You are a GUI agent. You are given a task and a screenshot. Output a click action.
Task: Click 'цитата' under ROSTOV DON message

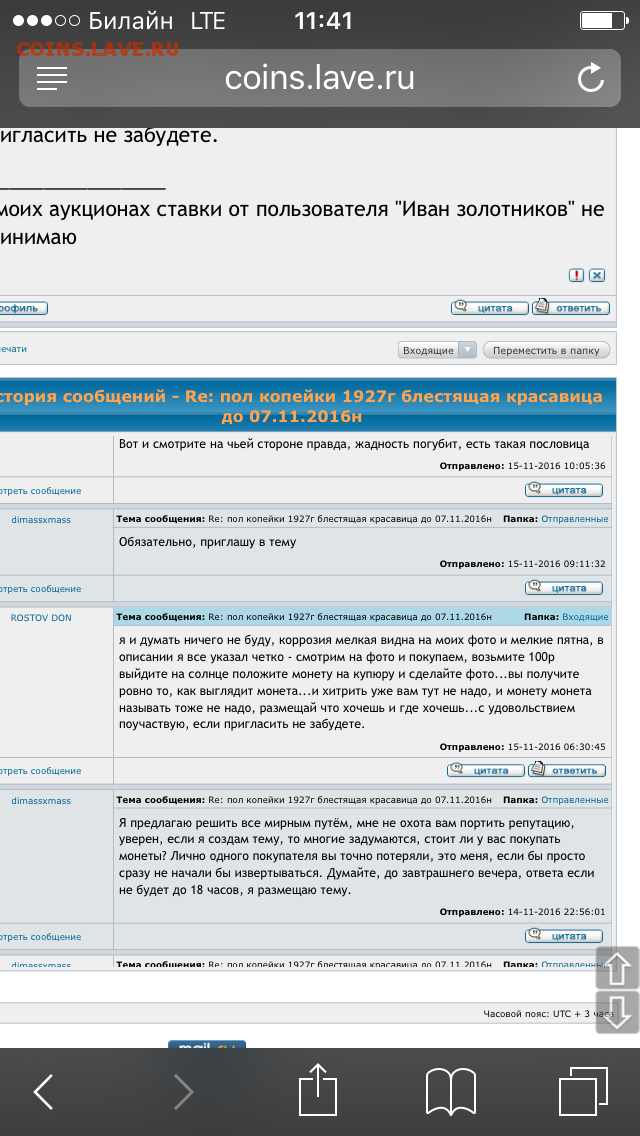tap(486, 769)
